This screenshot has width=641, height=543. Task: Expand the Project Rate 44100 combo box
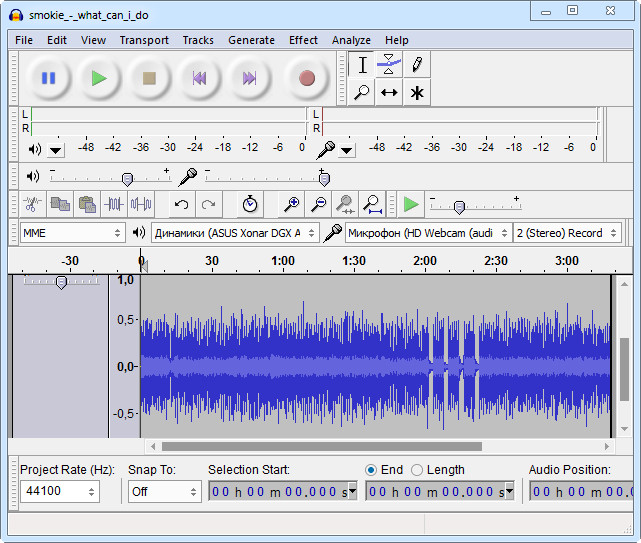click(92, 492)
